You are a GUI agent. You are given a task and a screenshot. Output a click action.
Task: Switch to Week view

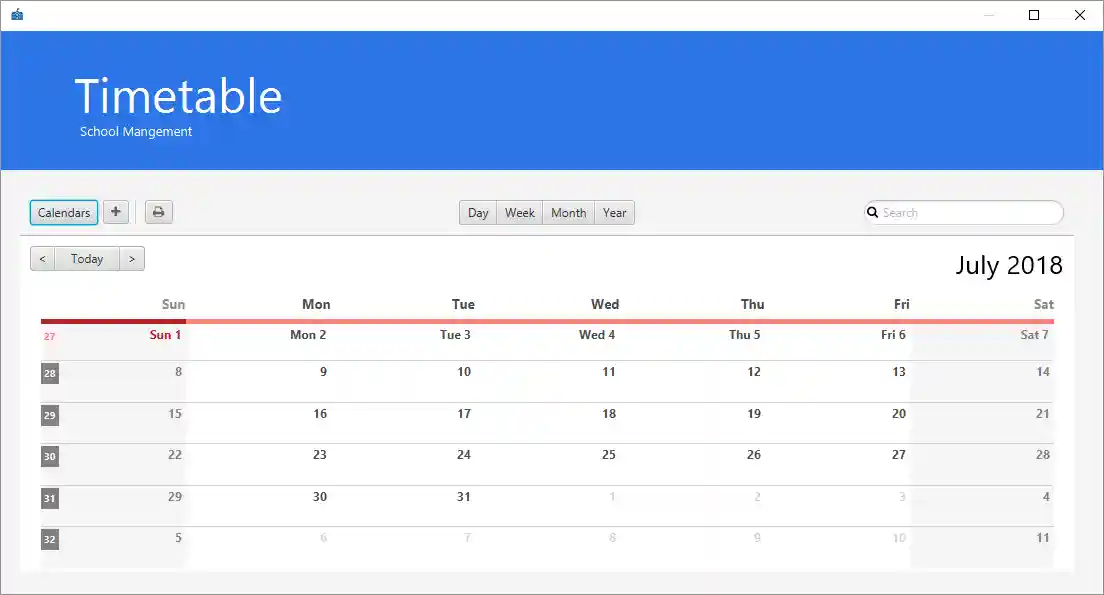click(x=519, y=213)
